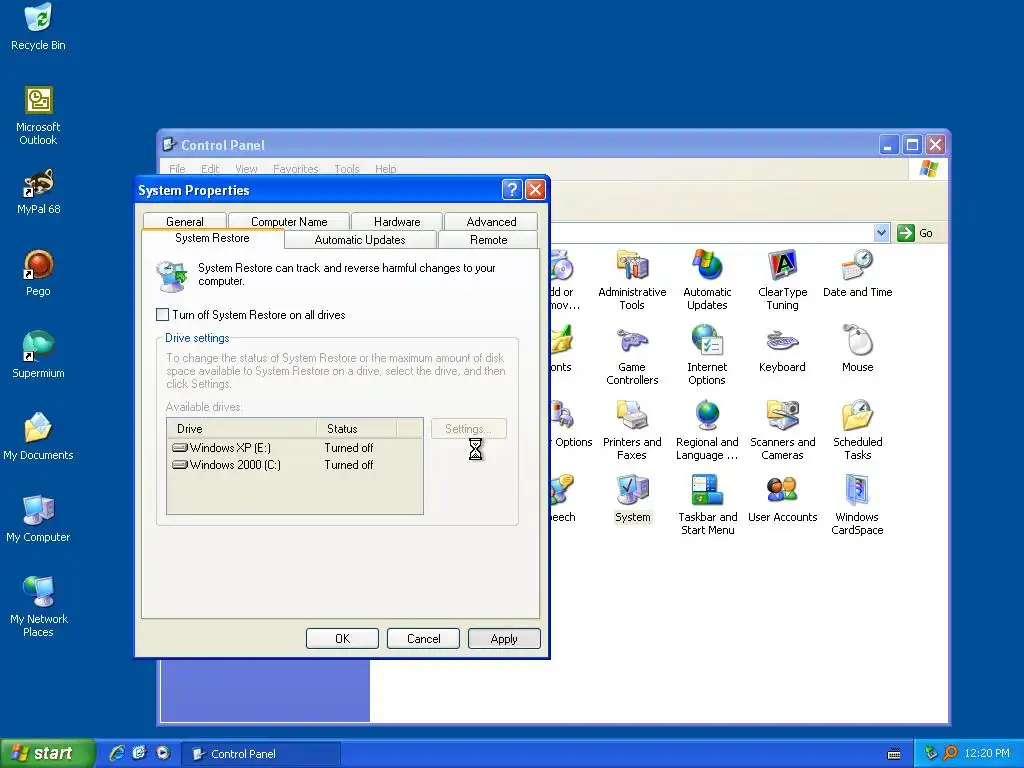Click the System Restore tab
Viewport: 1024px width, 768px height.
pyautogui.click(x=212, y=238)
